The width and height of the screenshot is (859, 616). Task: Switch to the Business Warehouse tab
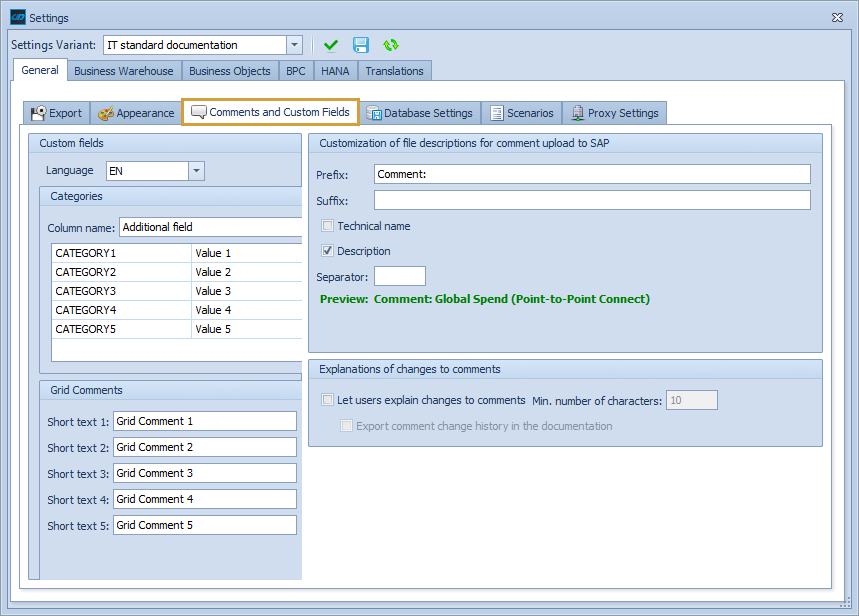(123, 70)
